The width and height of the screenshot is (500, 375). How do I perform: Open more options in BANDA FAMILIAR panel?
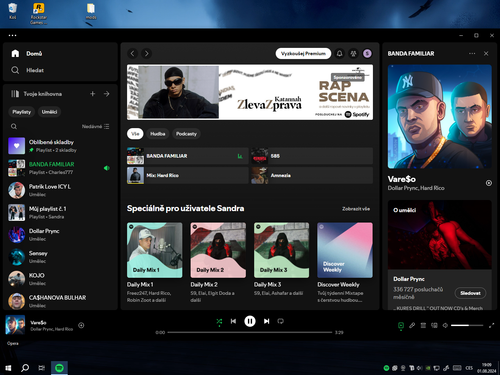tap(472, 54)
